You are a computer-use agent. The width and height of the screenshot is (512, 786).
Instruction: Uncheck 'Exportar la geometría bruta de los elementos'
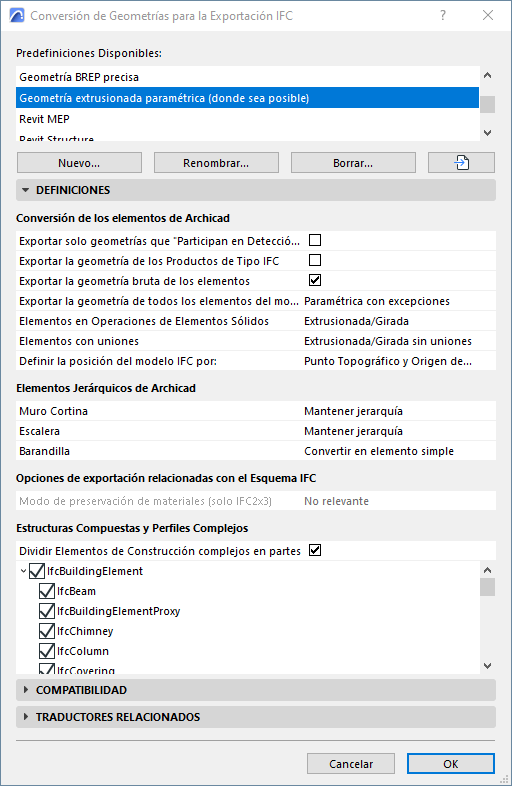[315, 281]
